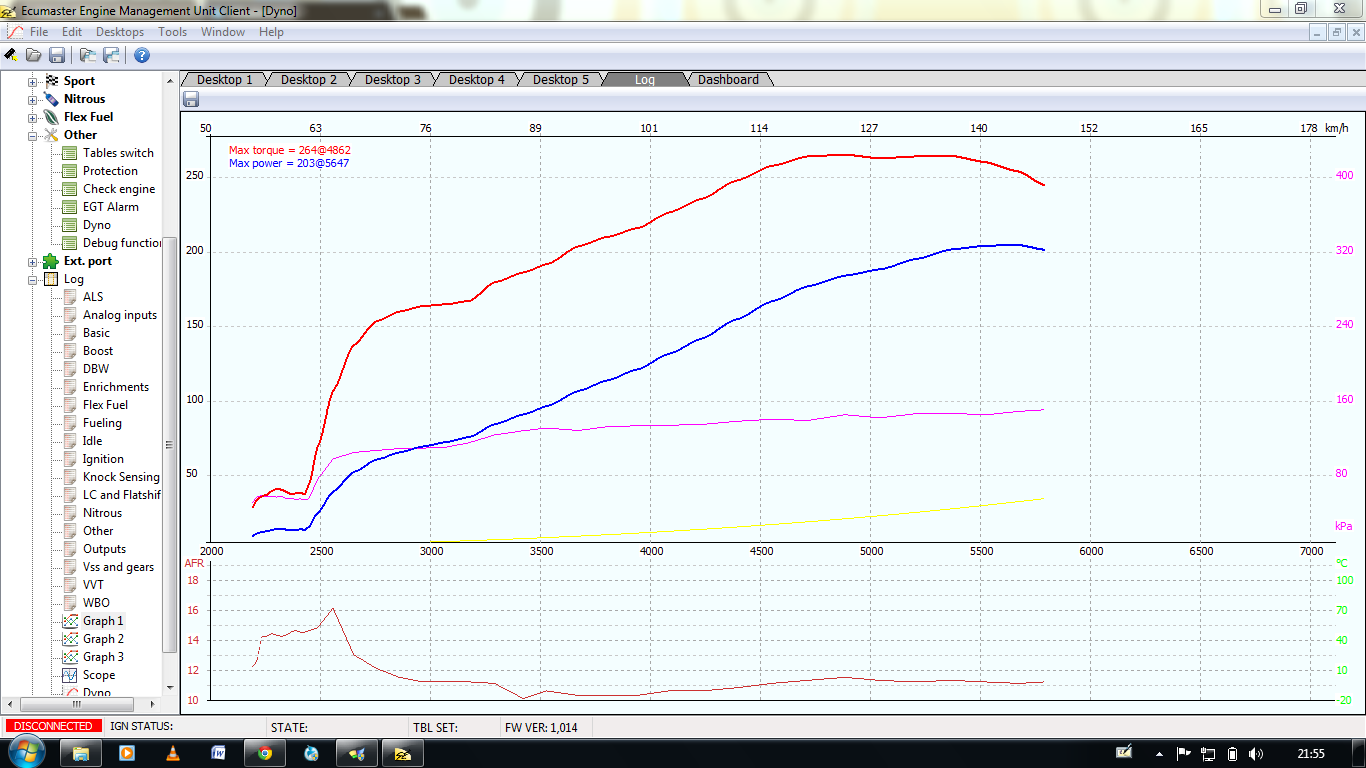Click the connect-to-device toolbar icon
Screen dimensions: 1366x768
pyautogui.click(x=11, y=55)
